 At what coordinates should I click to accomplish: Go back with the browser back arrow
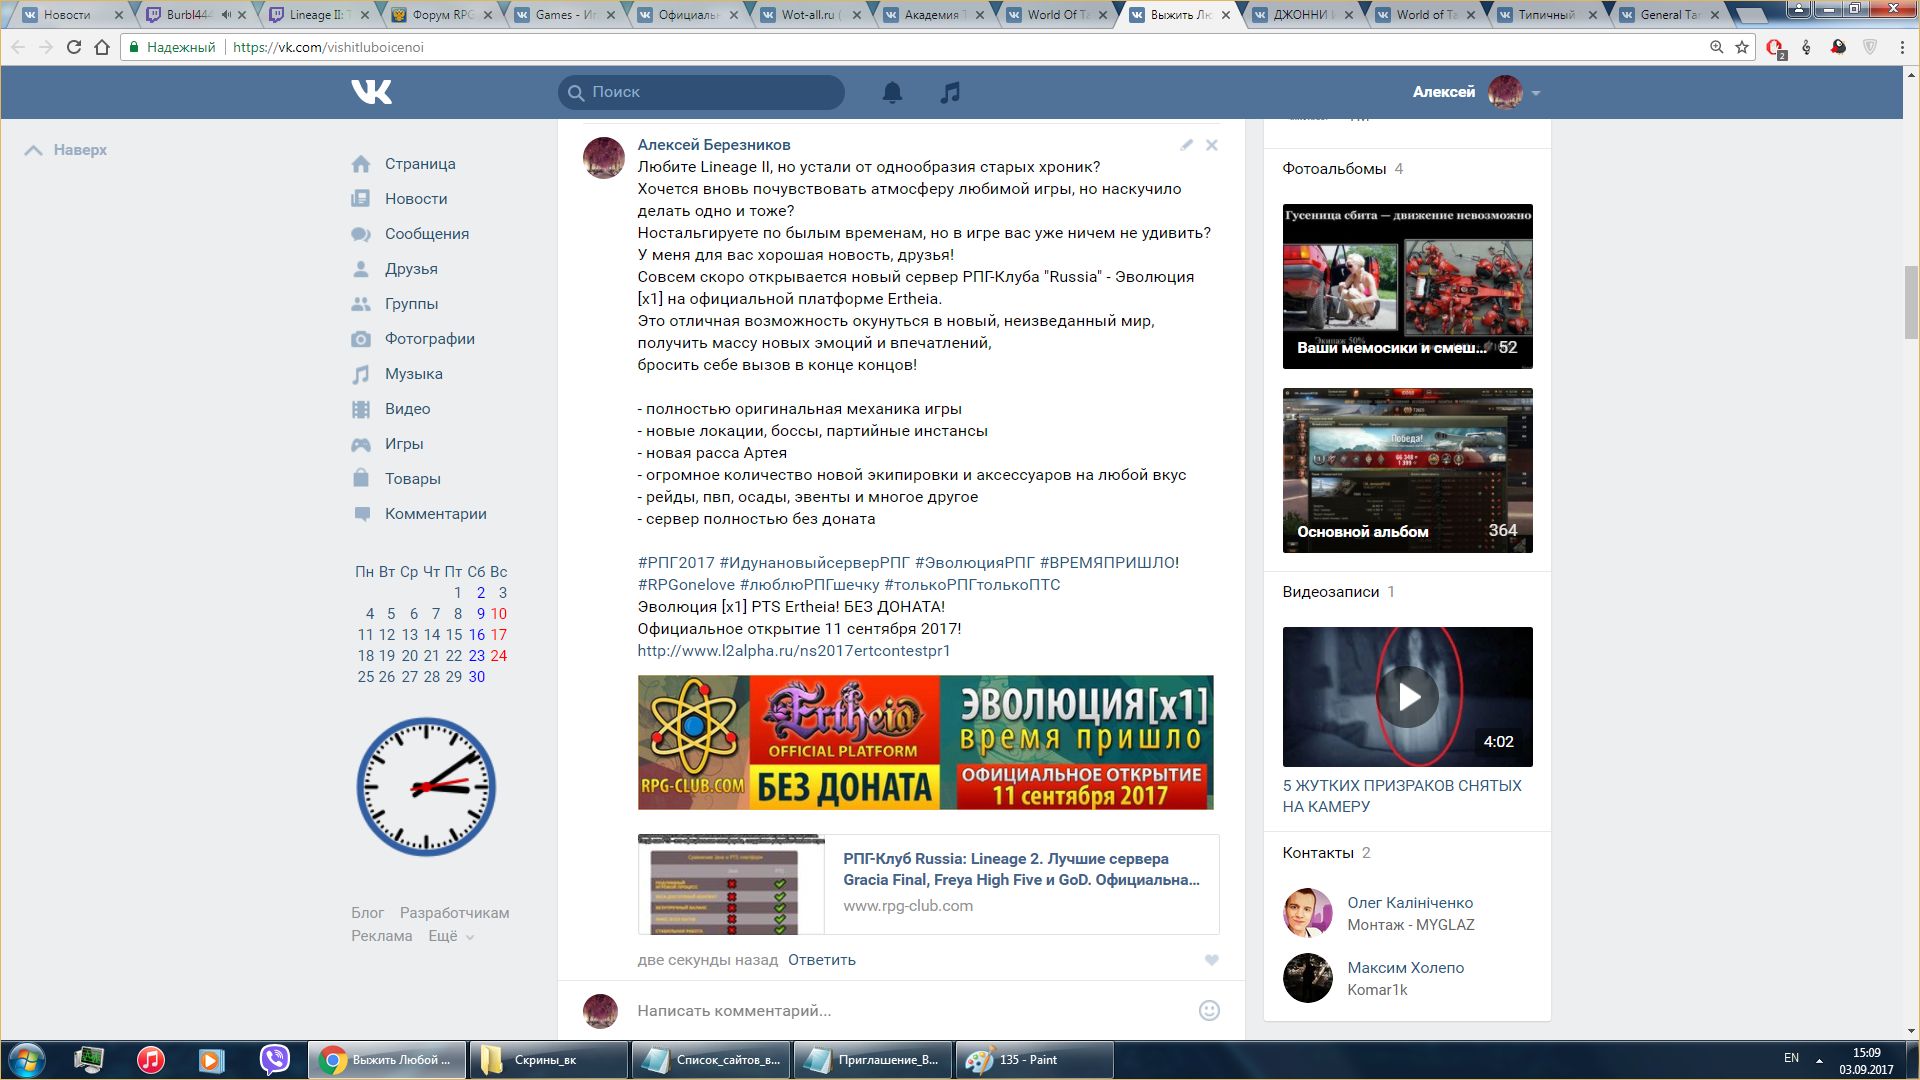[18, 47]
